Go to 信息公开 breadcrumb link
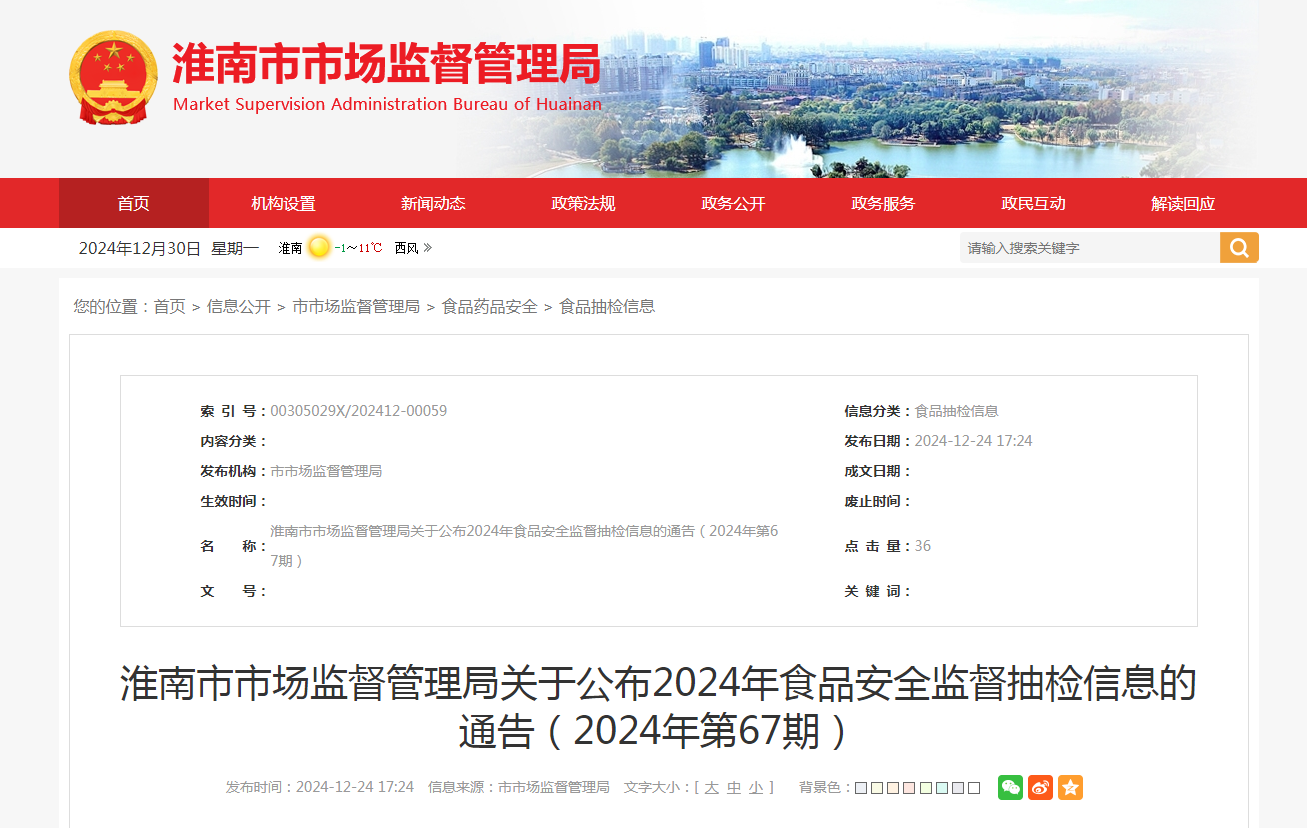Screen dimensions: 1307x828 point(239,306)
